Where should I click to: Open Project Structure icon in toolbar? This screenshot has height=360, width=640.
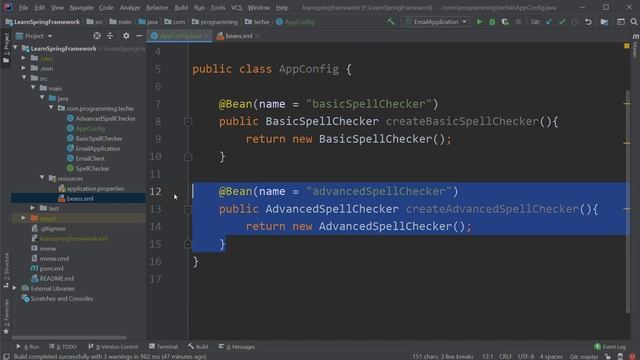point(604,22)
